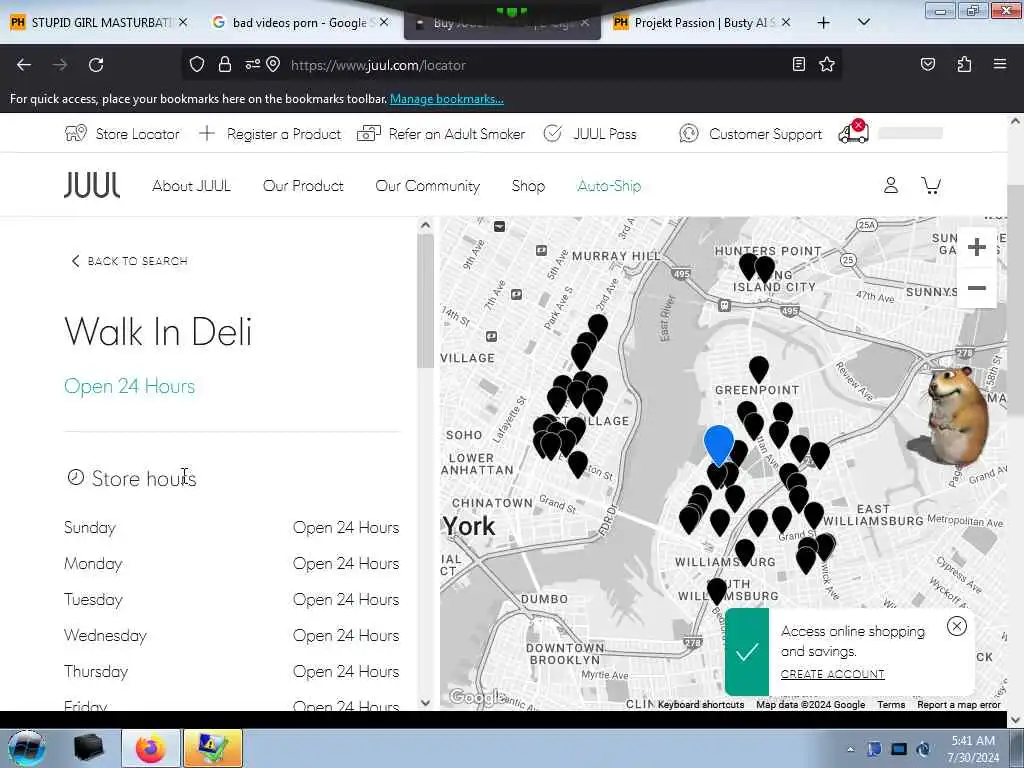1024x768 pixels.
Task: Click the Store hours heading
Action: (144, 479)
